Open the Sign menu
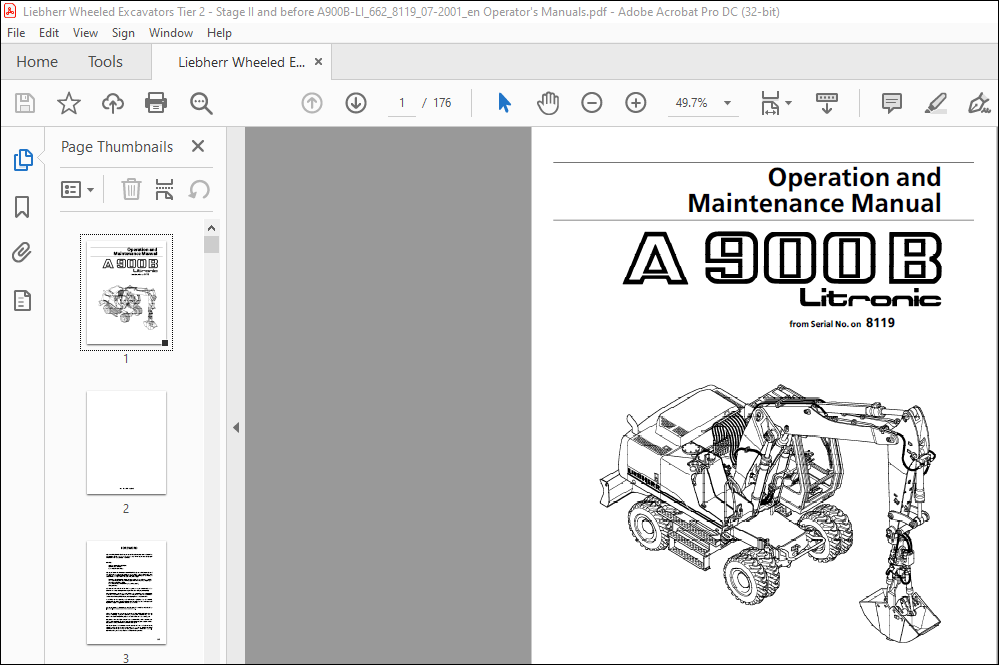This screenshot has height=665, width=999. click(x=123, y=32)
